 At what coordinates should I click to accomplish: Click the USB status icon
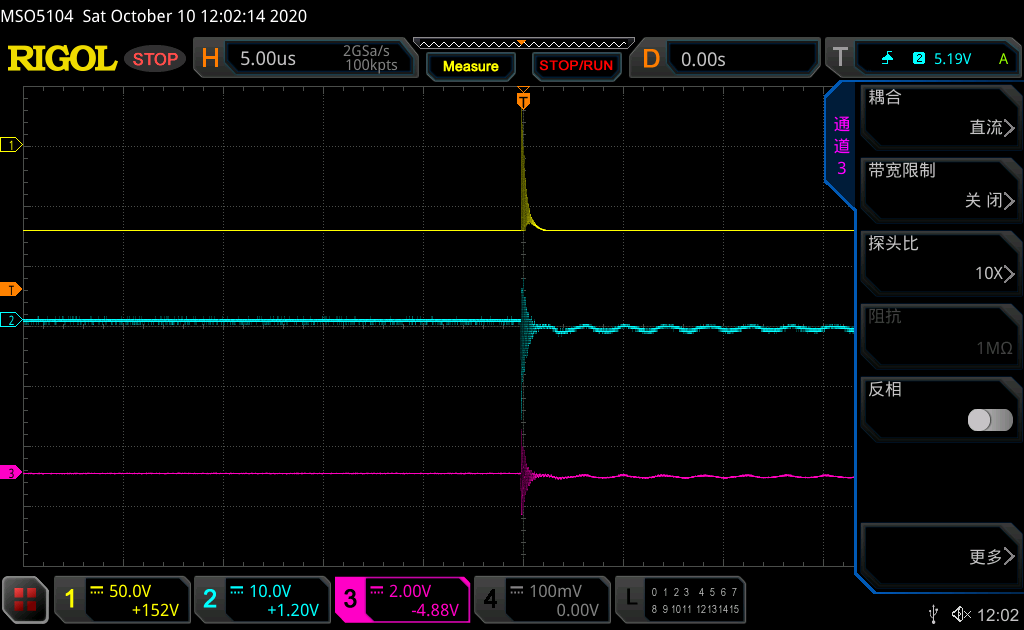934,613
